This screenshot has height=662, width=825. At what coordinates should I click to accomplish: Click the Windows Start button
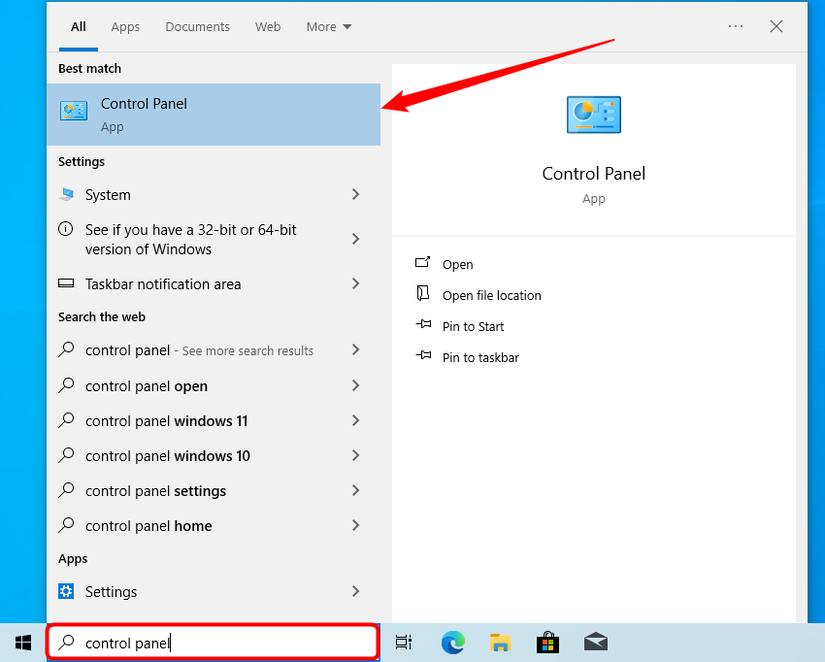pyautogui.click(x=23, y=642)
